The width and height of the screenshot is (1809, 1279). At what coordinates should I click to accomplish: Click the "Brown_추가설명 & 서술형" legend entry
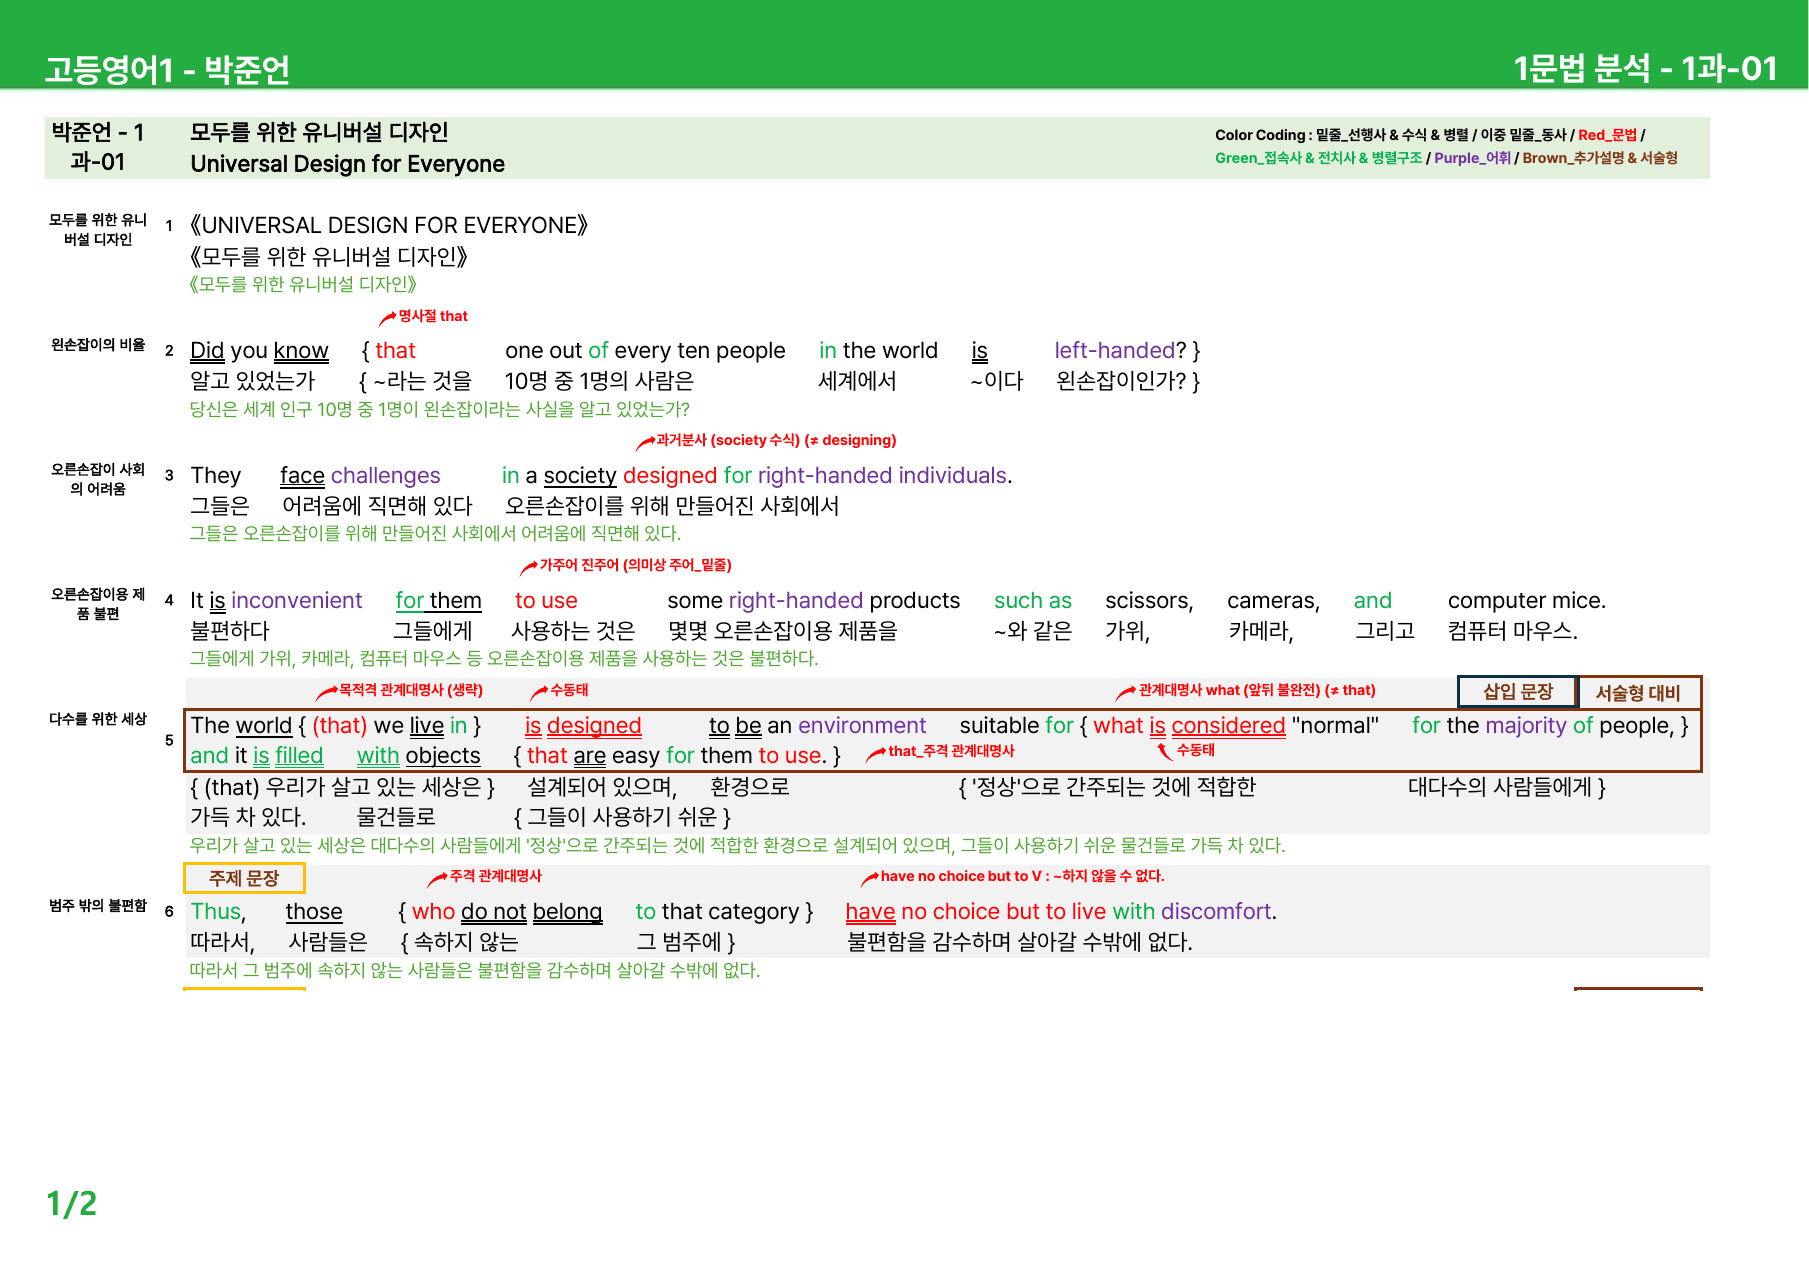1600,158
